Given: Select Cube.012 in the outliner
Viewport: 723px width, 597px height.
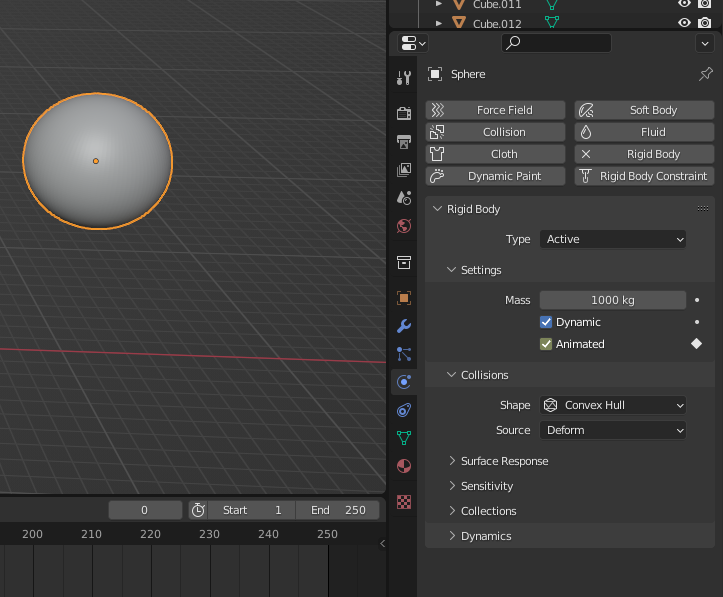Looking at the screenshot, I should click(x=497, y=24).
